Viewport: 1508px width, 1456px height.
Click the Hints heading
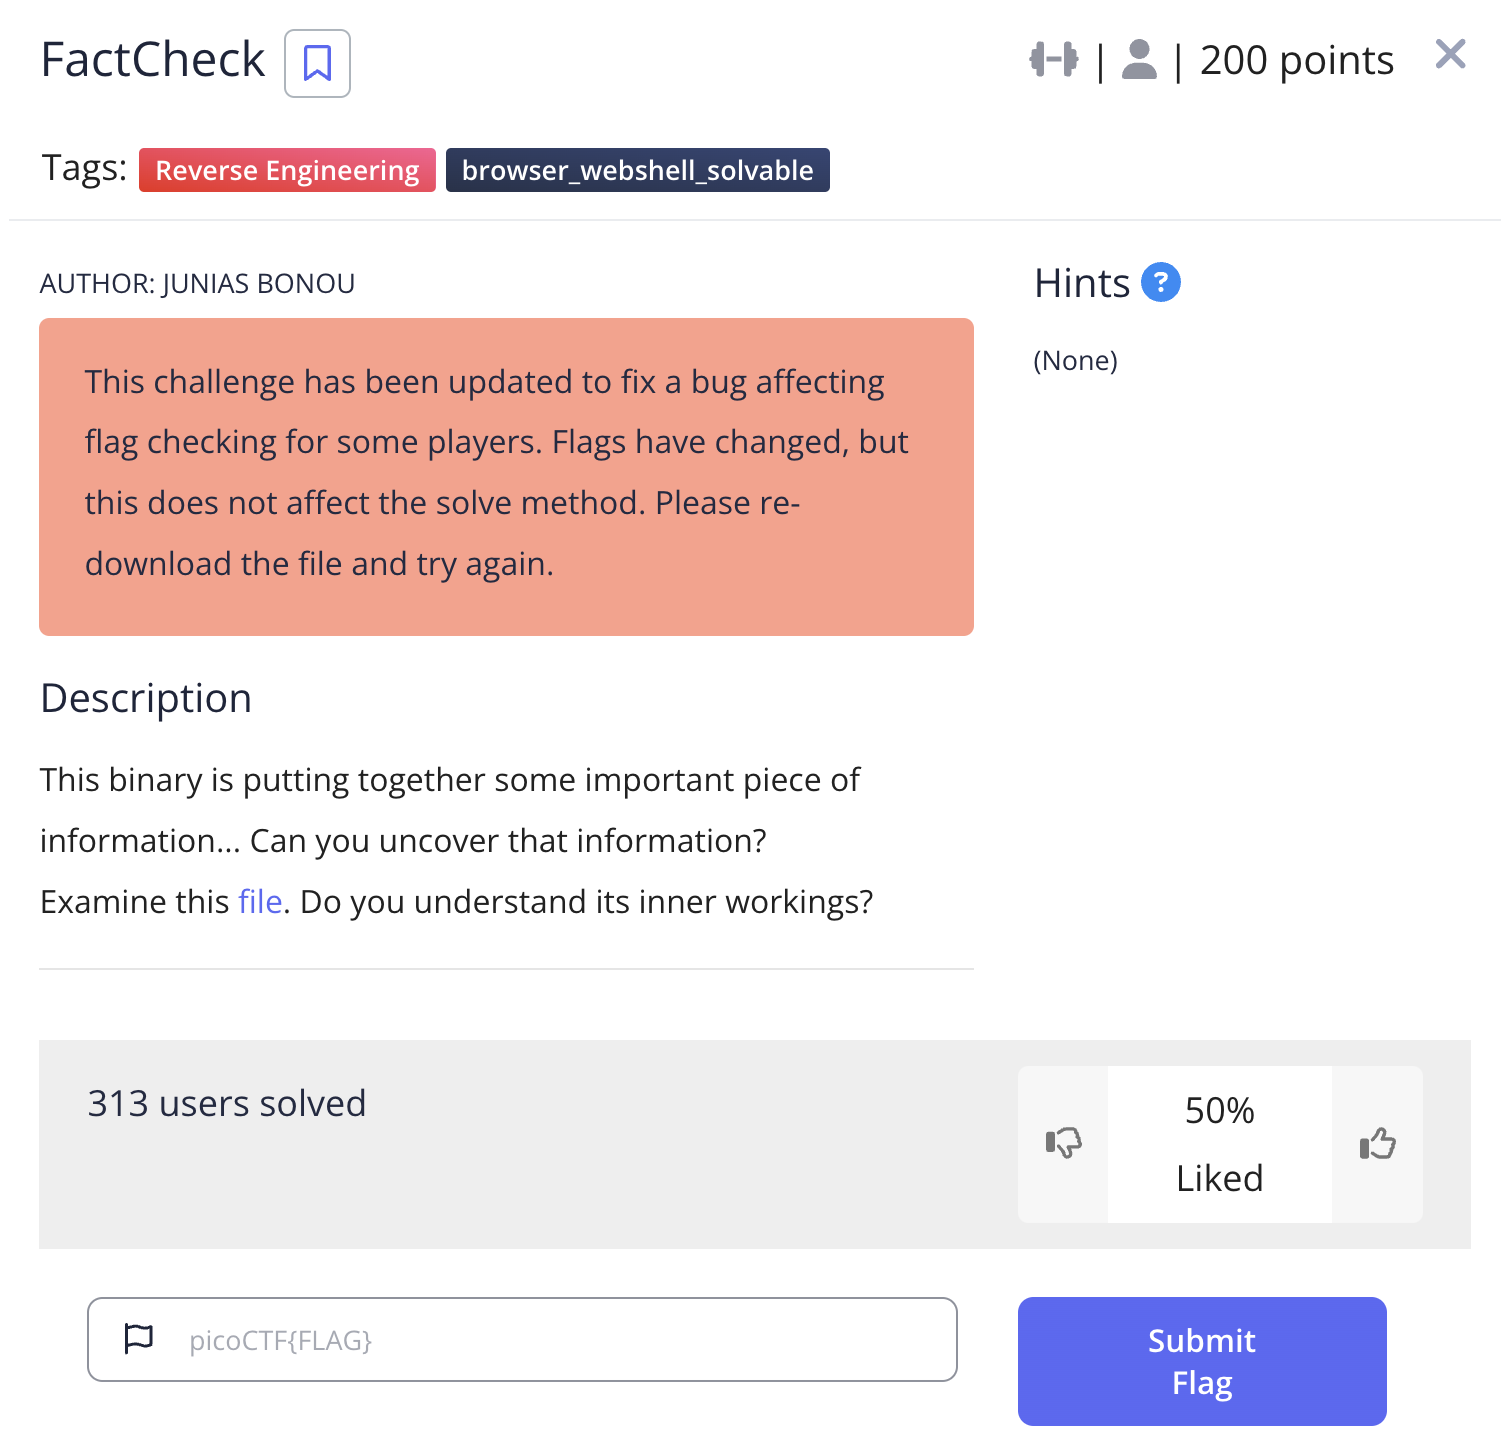coord(1082,283)
